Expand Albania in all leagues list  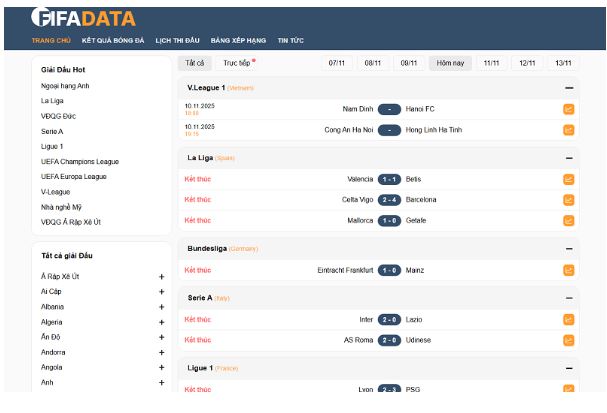click(161, 307)
